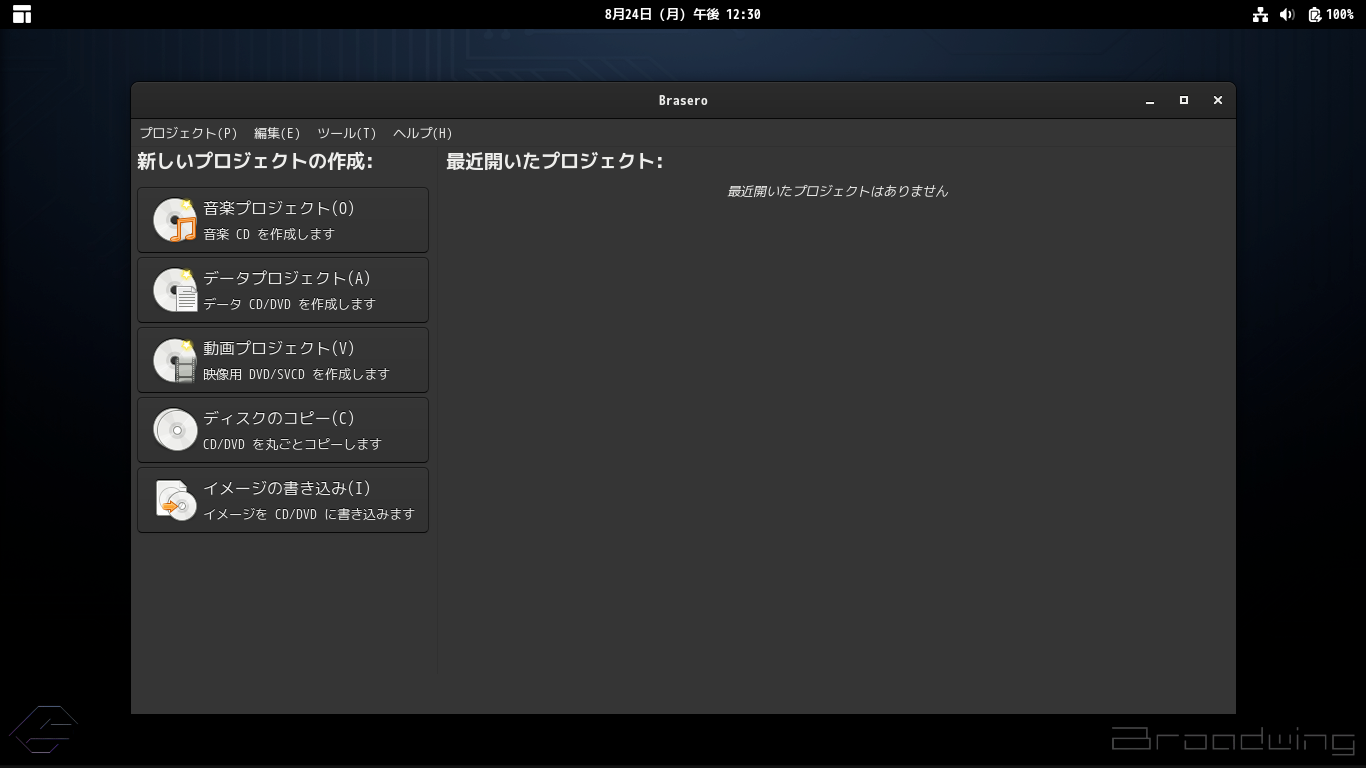Start 音楽プロジェクト(O) audio CD project
Image resolution: width=1366 pixels, height=768 pixels.
pos(283,220)
